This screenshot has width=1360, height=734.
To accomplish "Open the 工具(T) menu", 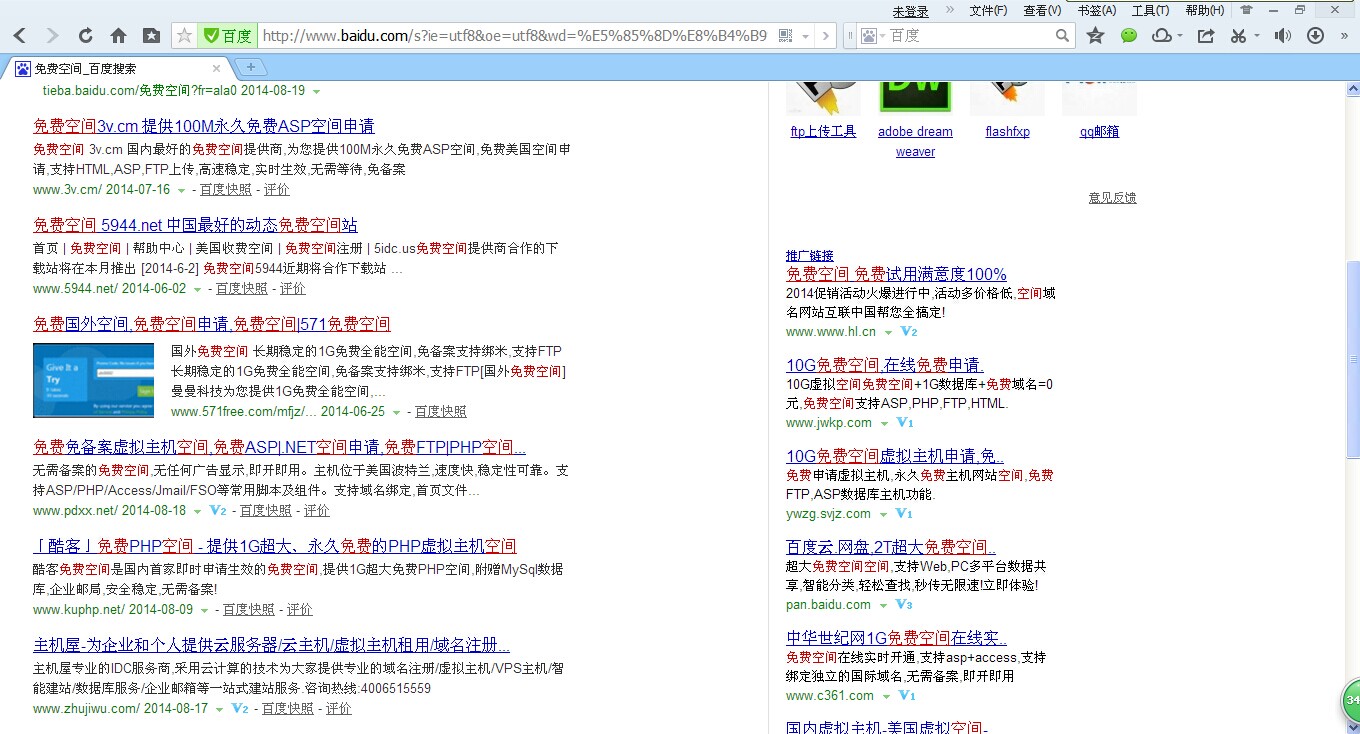I will coord(1150,10).
